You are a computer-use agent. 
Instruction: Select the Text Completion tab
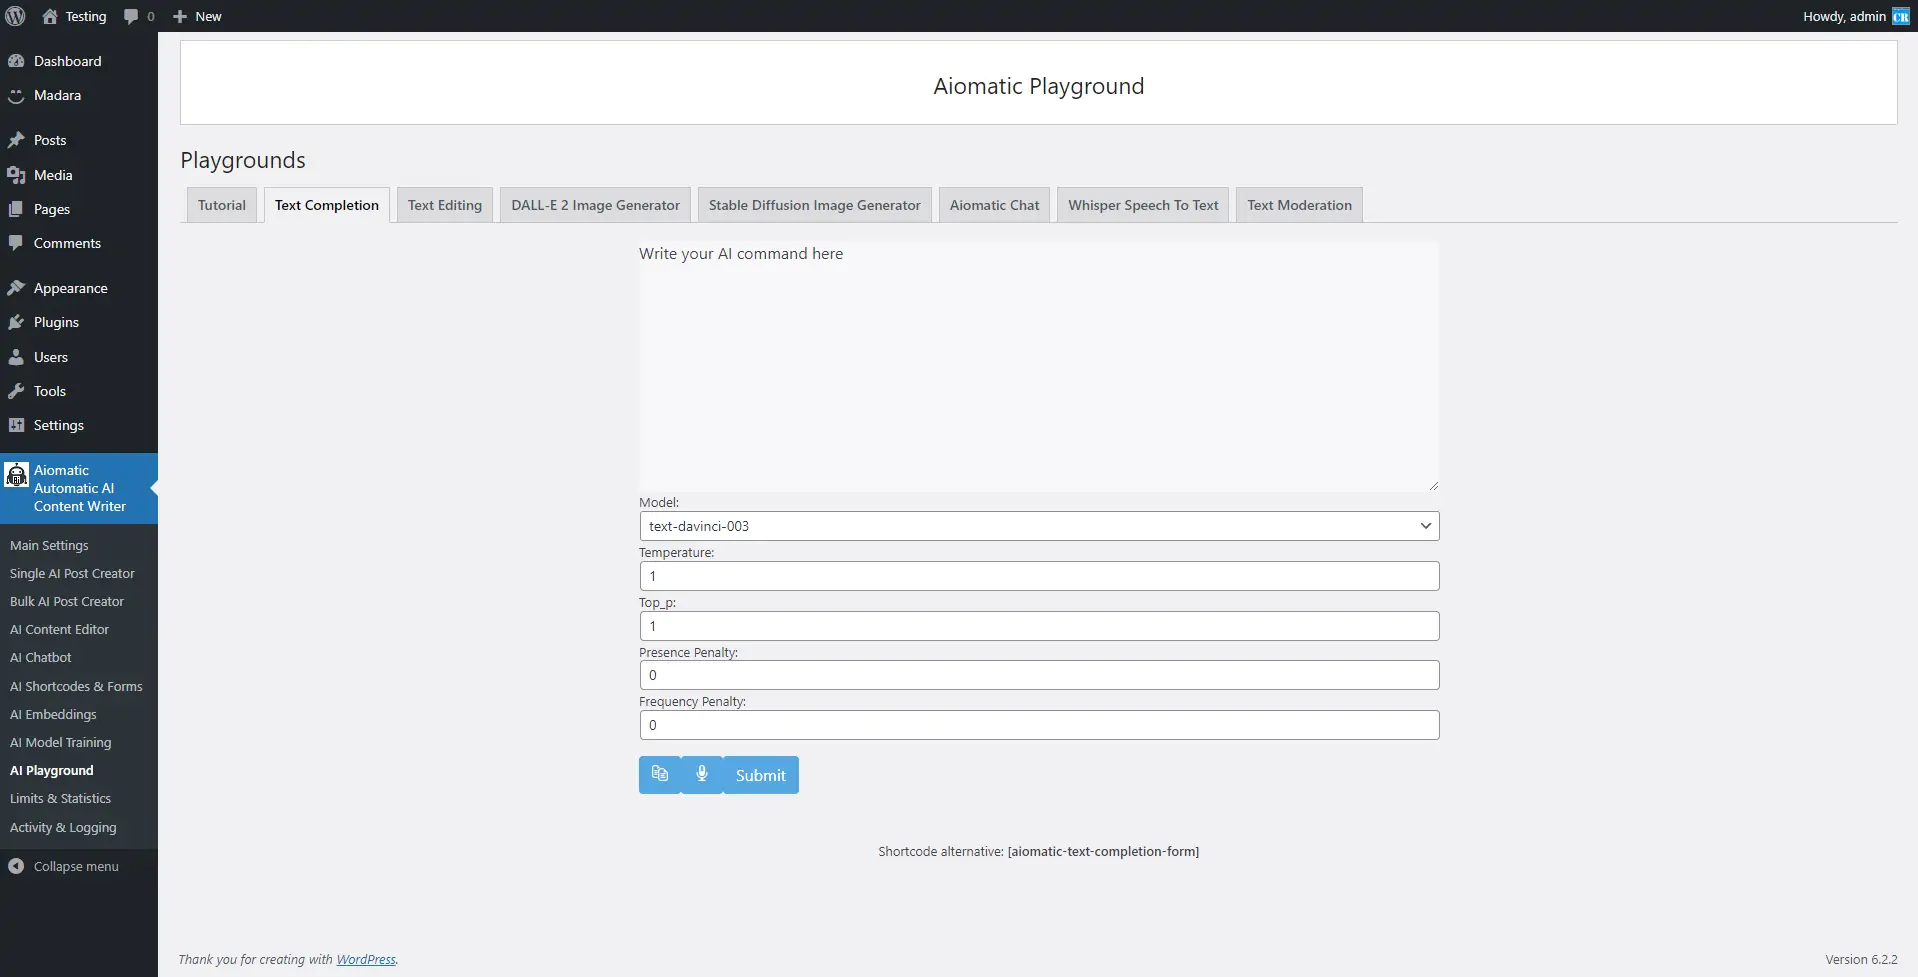327,205
